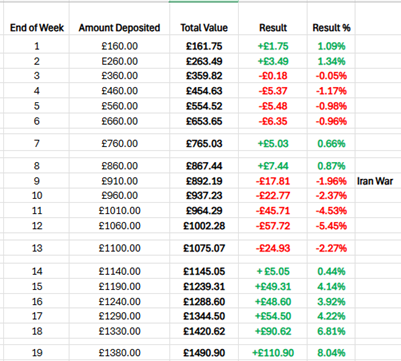Screen dimensions: 401x361
Task: Select the -£57.72 result cell
Action: [x=273, y=226]
